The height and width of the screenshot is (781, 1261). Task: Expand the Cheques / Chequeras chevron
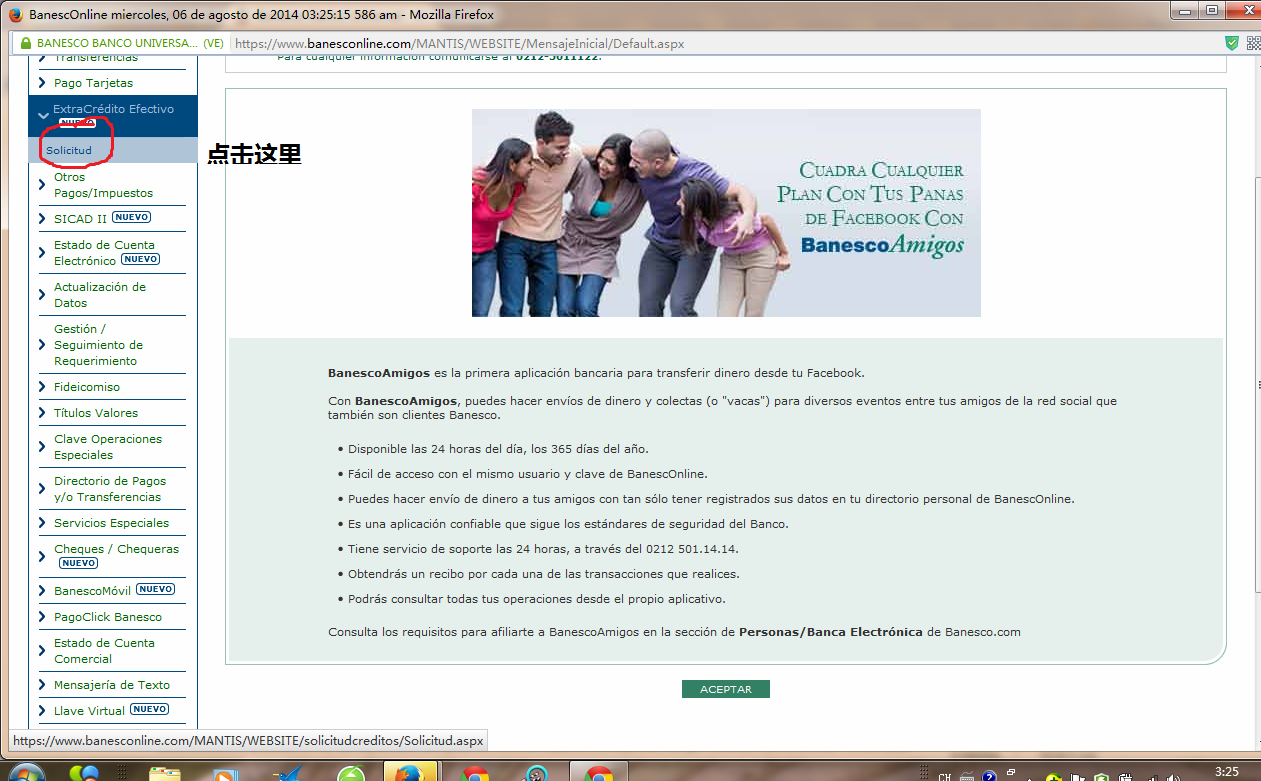coord(43,556)
